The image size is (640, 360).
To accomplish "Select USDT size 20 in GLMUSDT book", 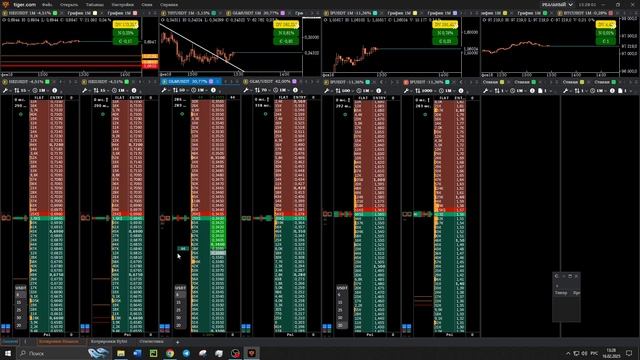I will coord(180,326).
